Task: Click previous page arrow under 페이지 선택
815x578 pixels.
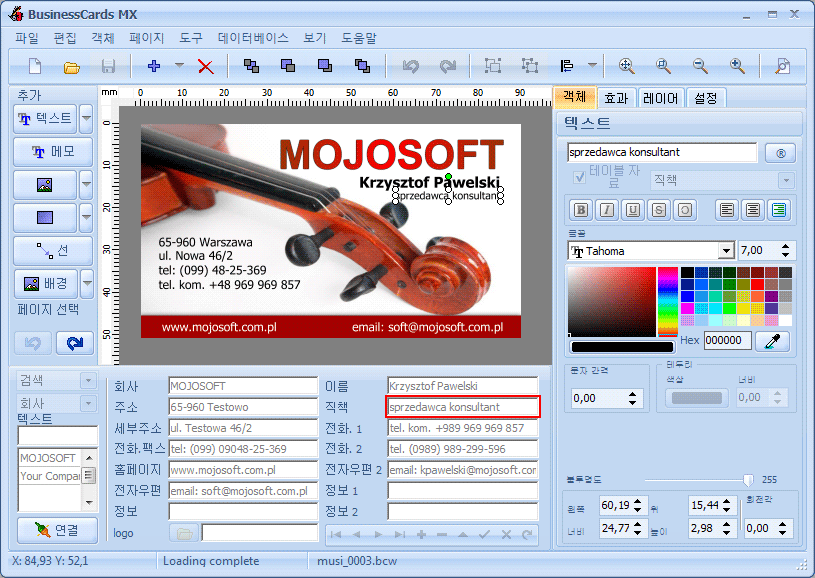Action: click(33, 343)
